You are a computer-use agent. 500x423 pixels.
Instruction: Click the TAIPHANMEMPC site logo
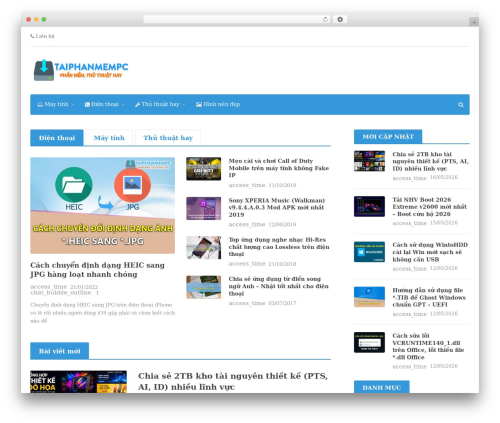tap(81, 70)
